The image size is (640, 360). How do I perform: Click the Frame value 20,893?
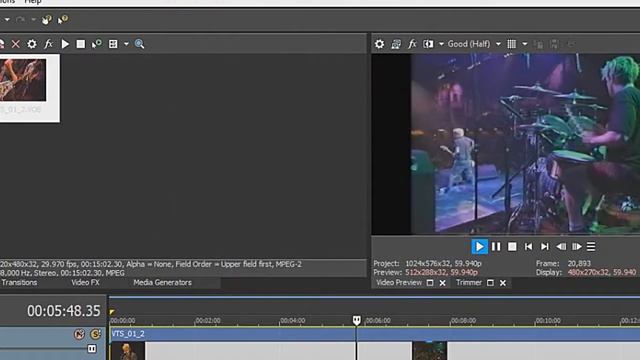(x=579, y=264)
